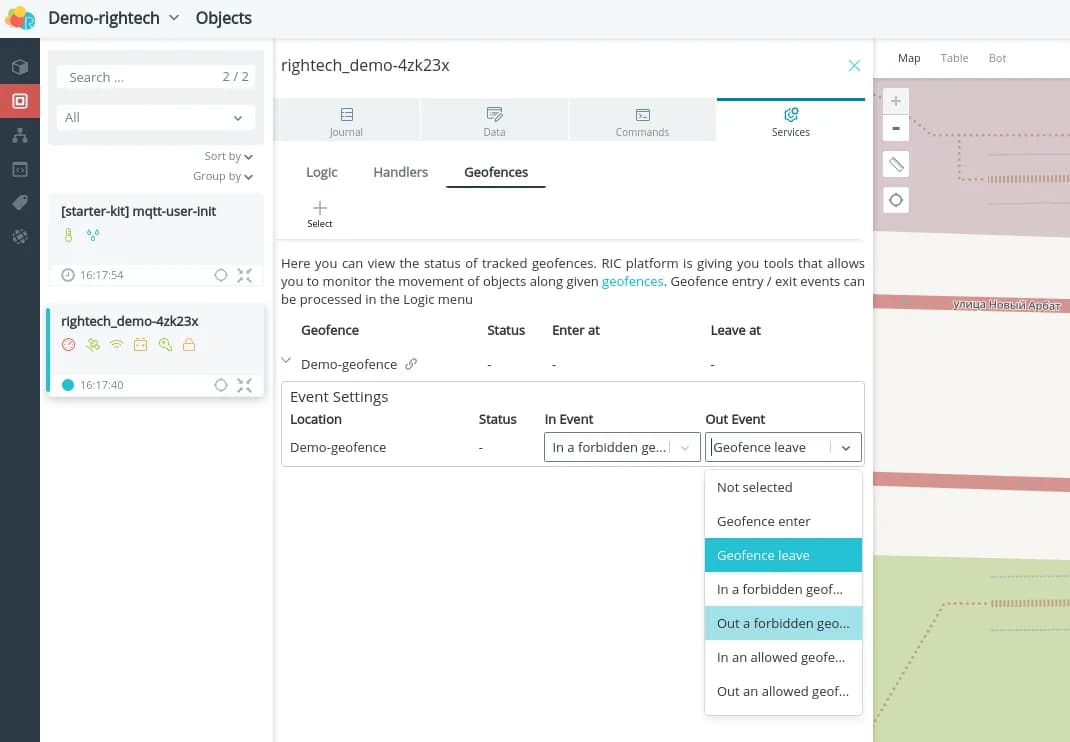1070x742 pixels.
Task: Open the hierarchy icon in left sidebar
Action: coord(19,135)
